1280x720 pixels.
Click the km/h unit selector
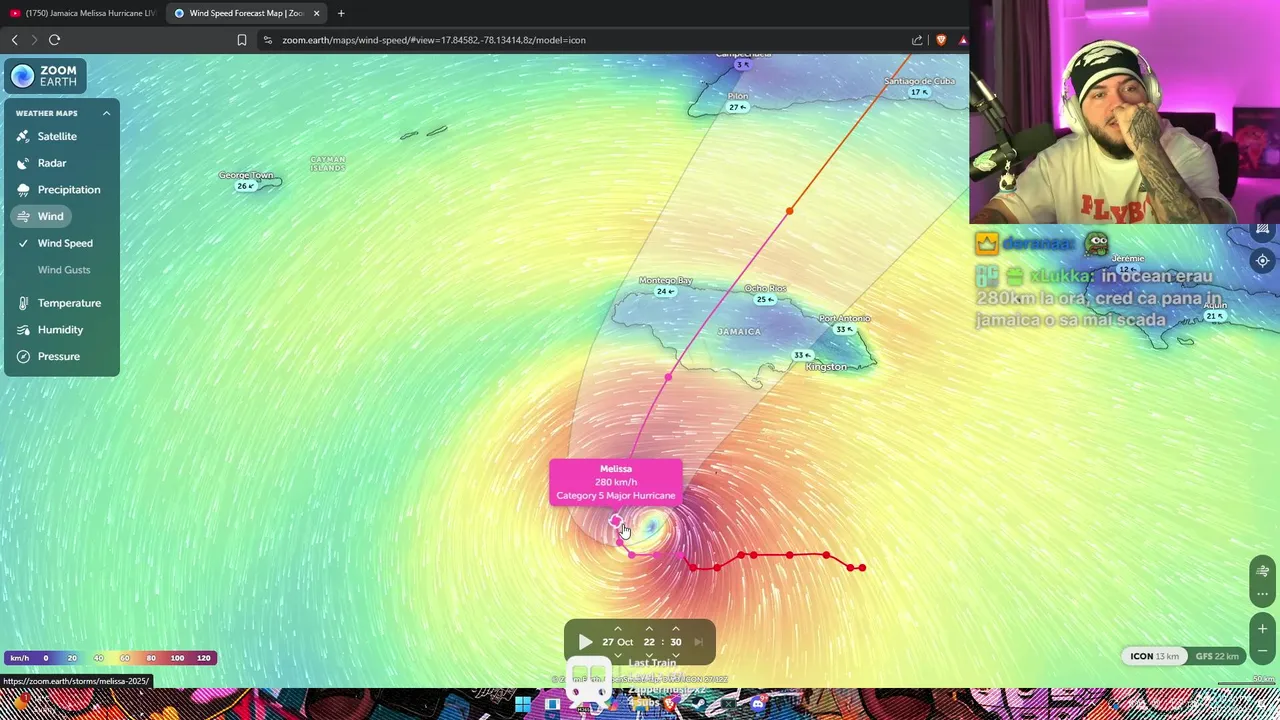pos(19,658)
